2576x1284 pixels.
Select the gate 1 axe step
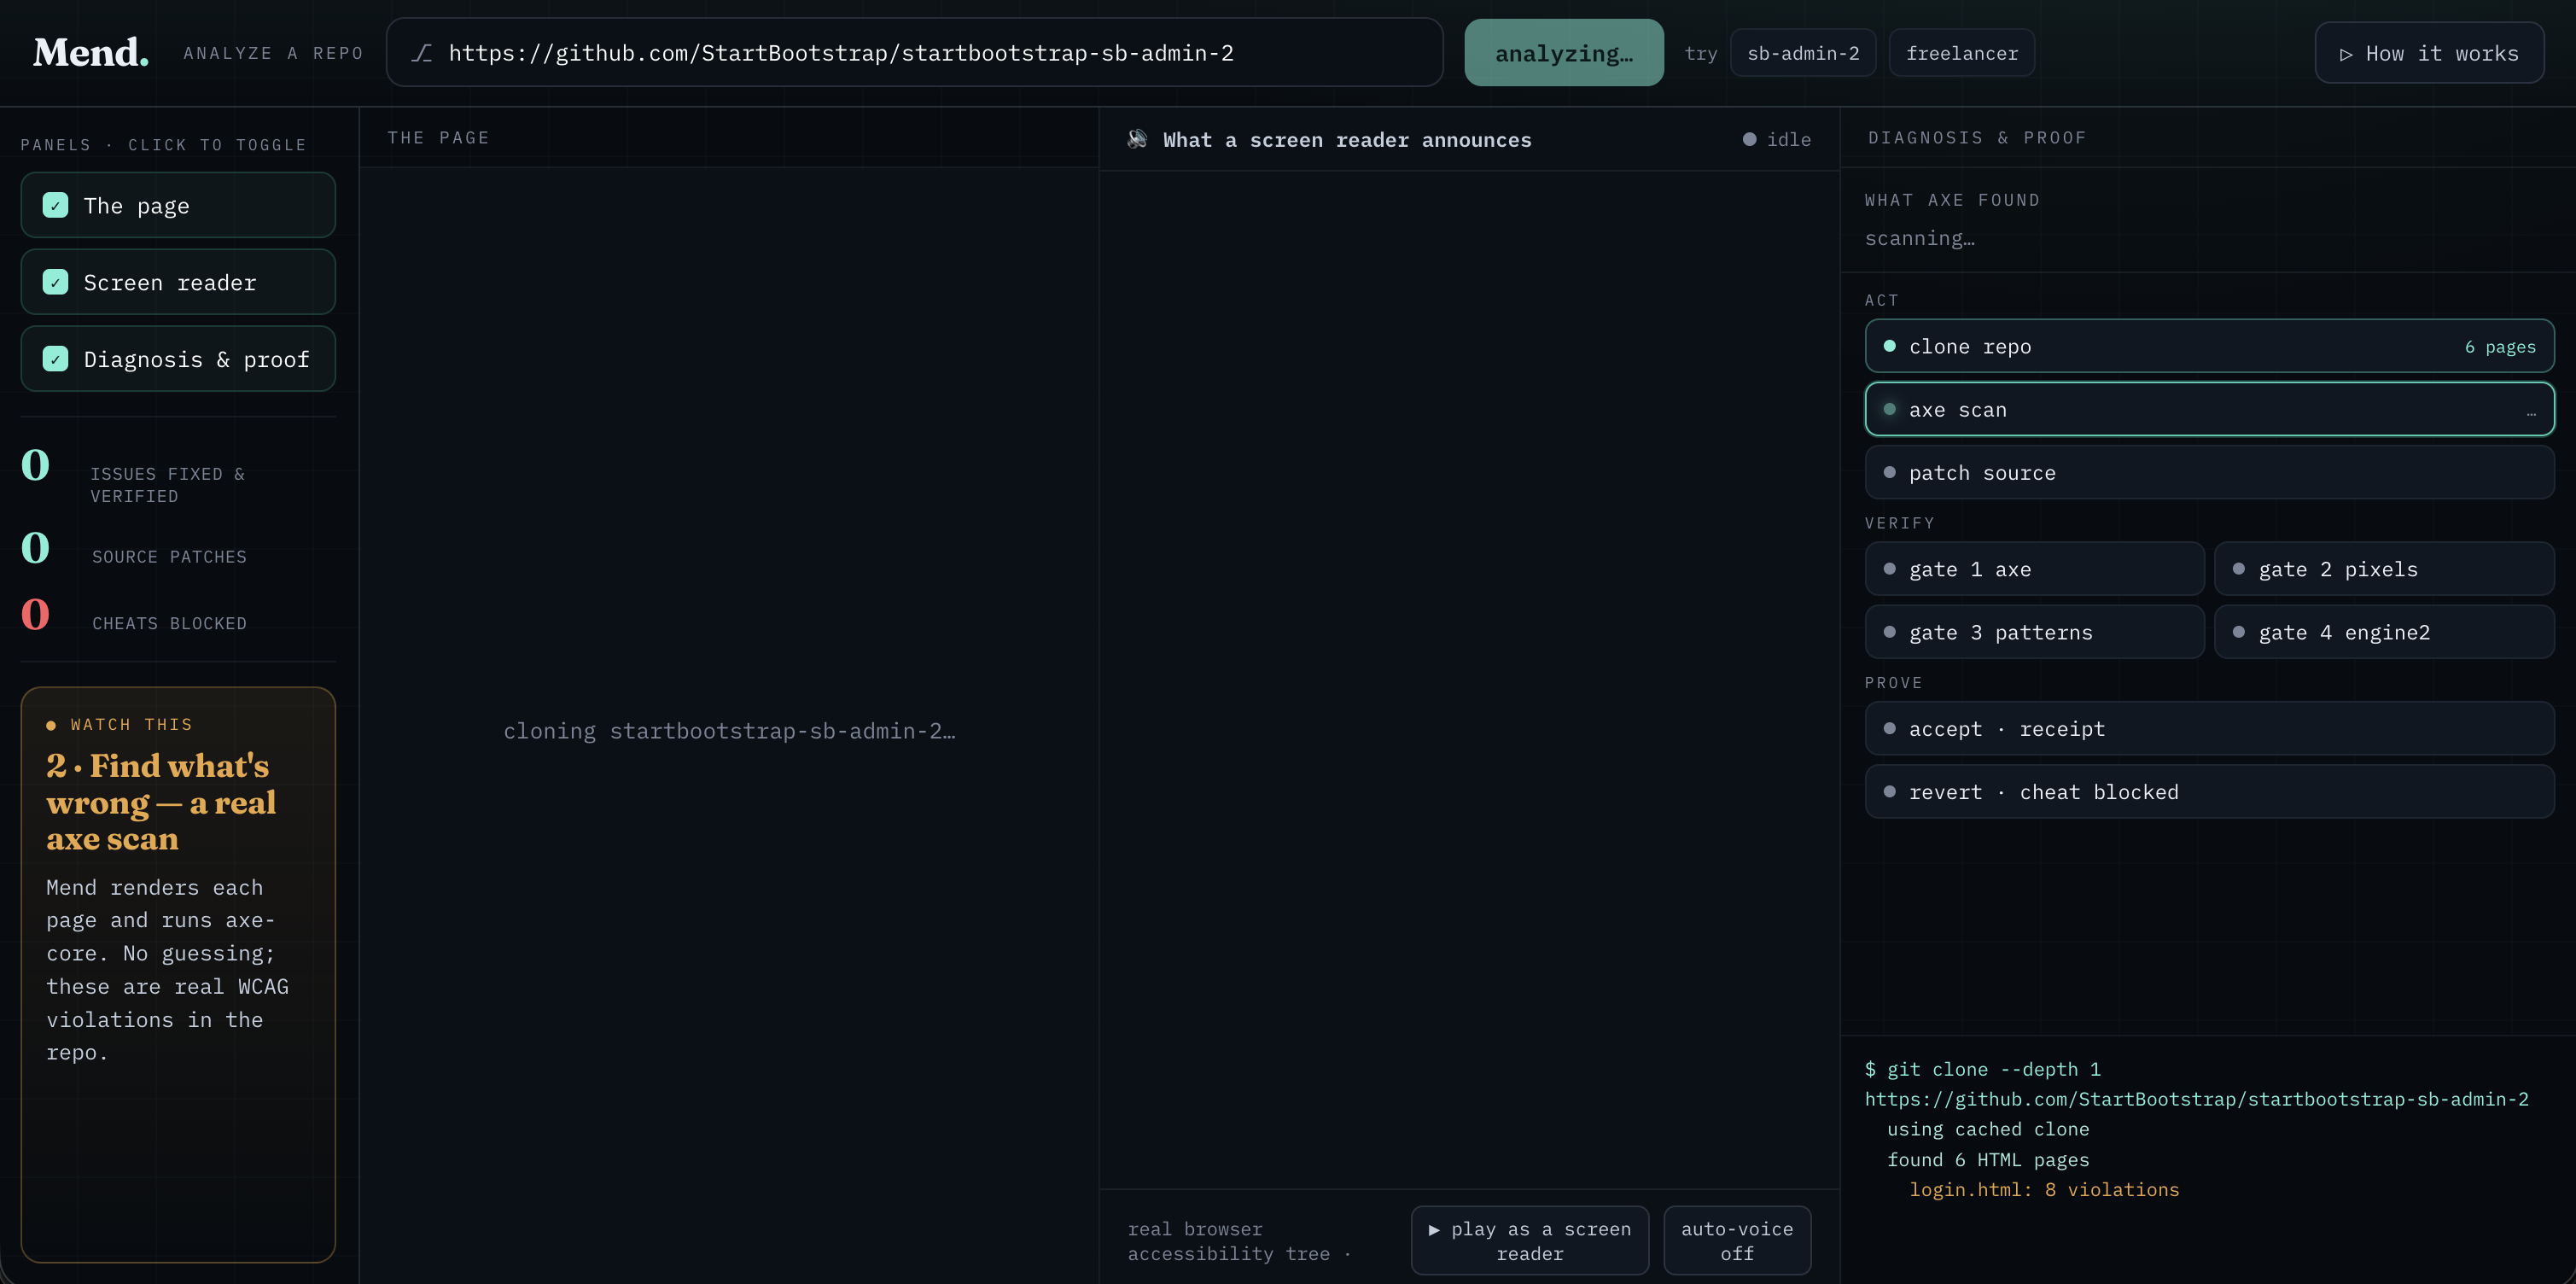2034,569
